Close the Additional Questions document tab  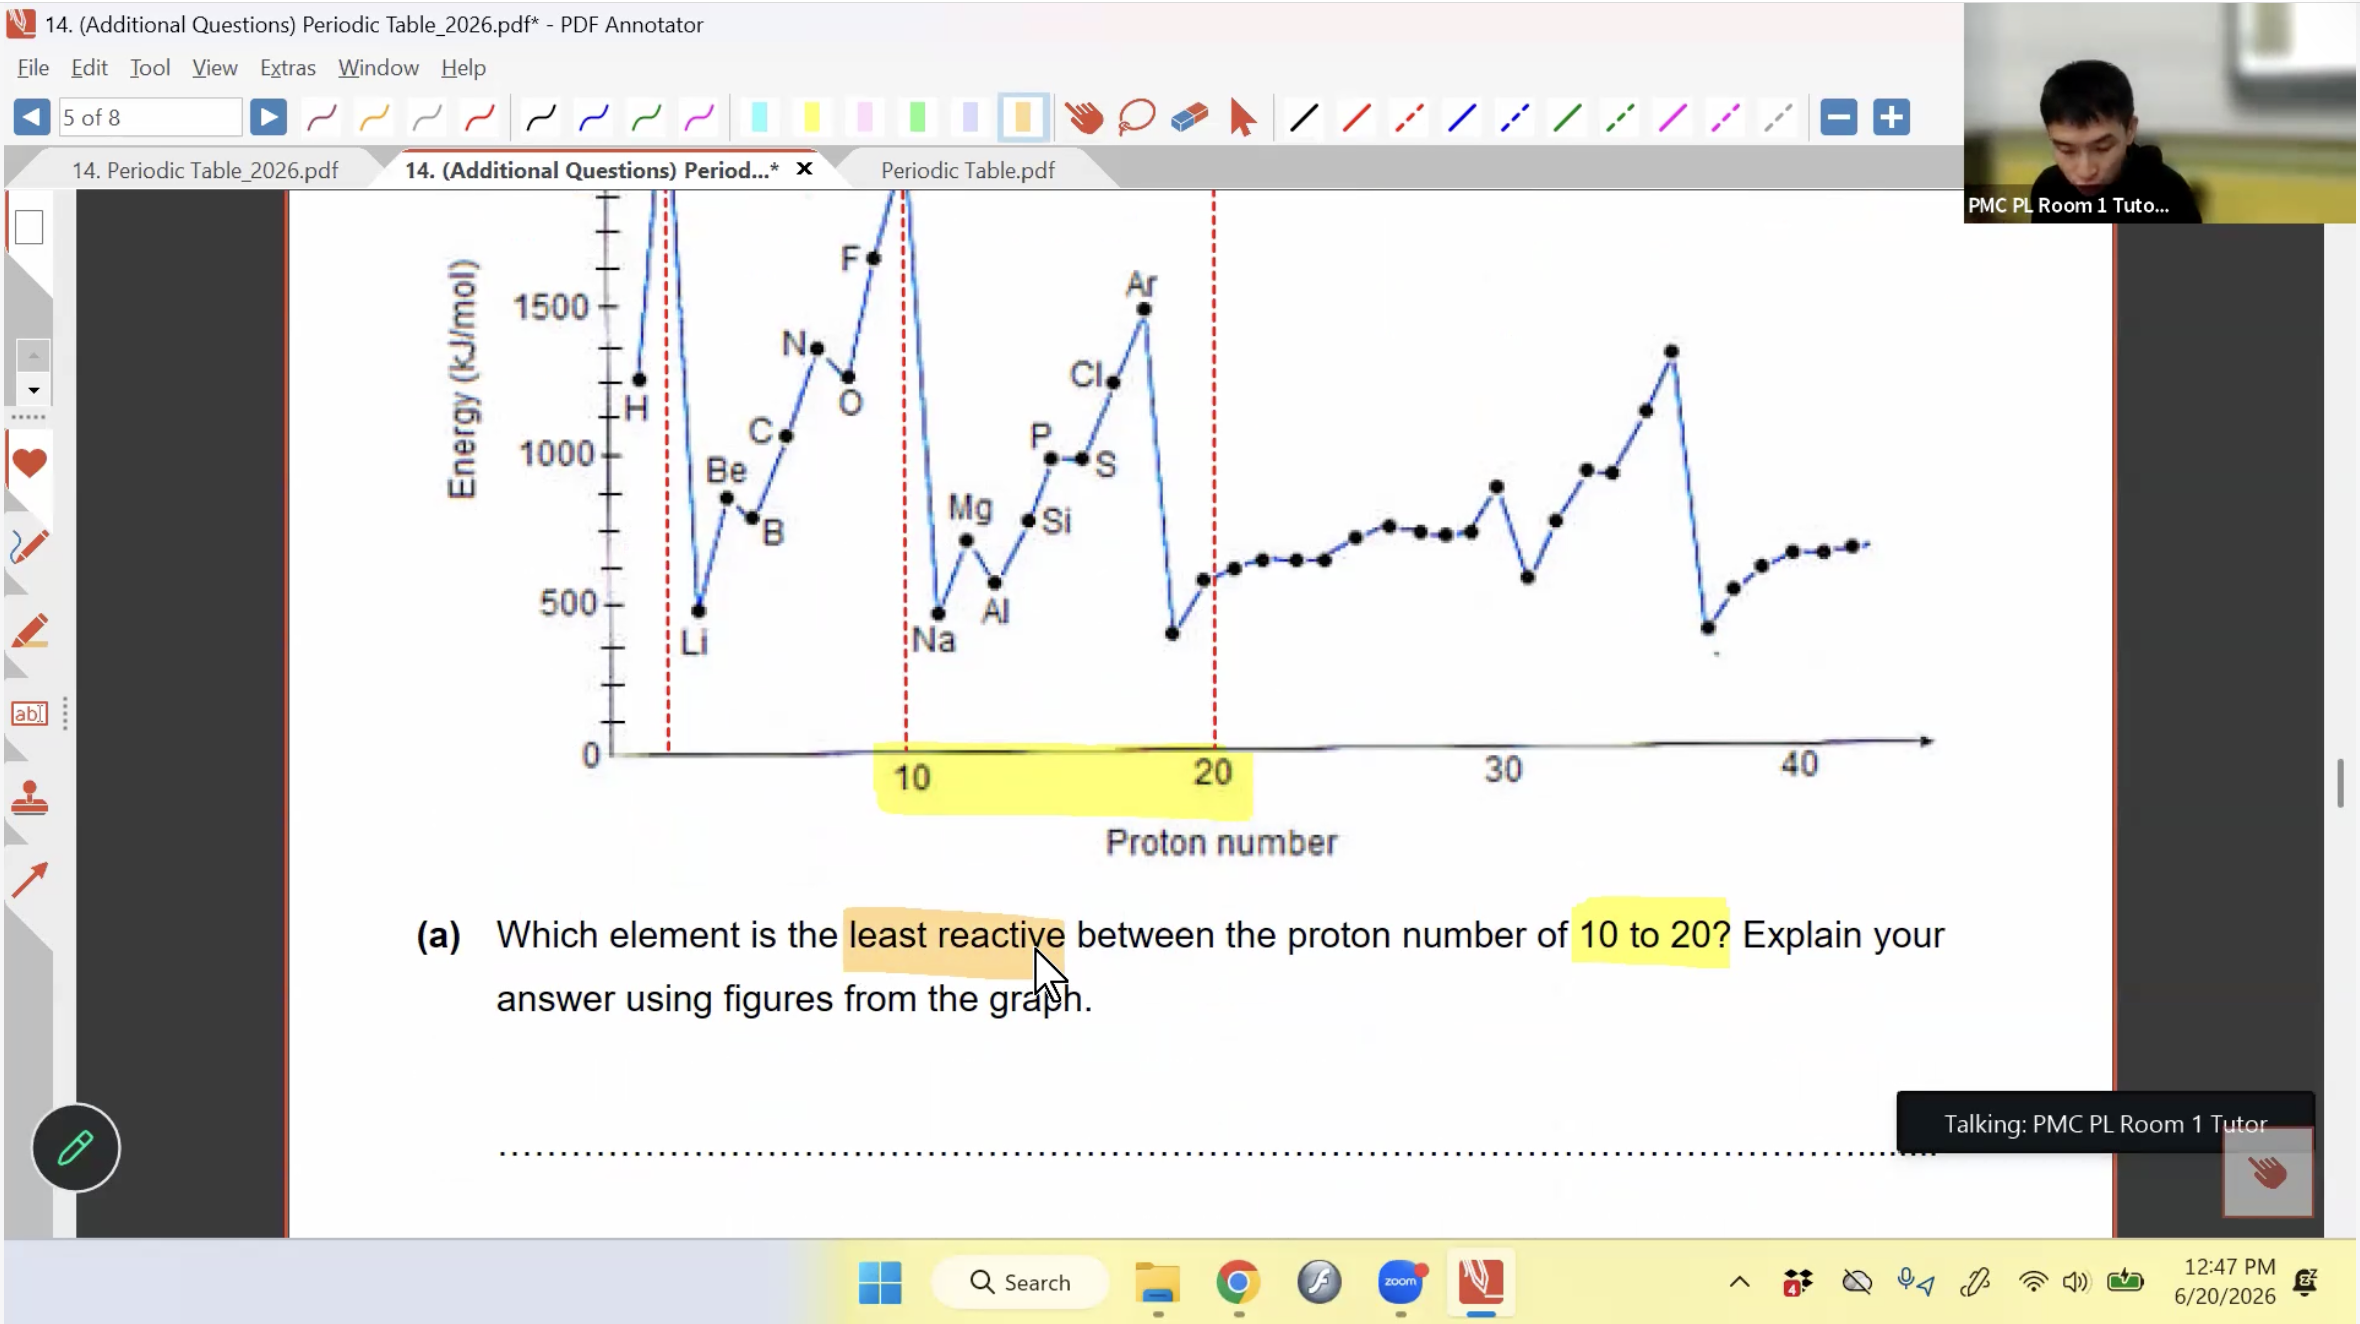point(804,169)
